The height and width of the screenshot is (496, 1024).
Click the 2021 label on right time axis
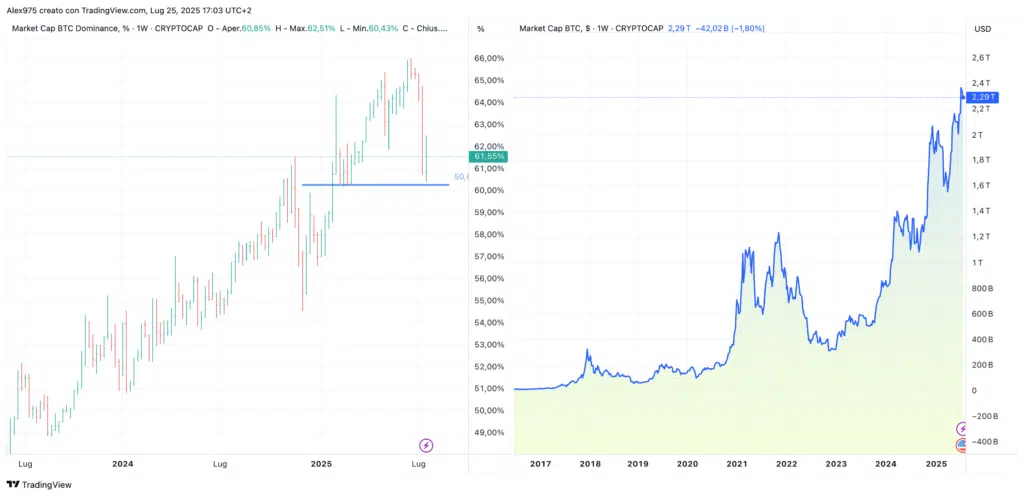click(737, 464)
